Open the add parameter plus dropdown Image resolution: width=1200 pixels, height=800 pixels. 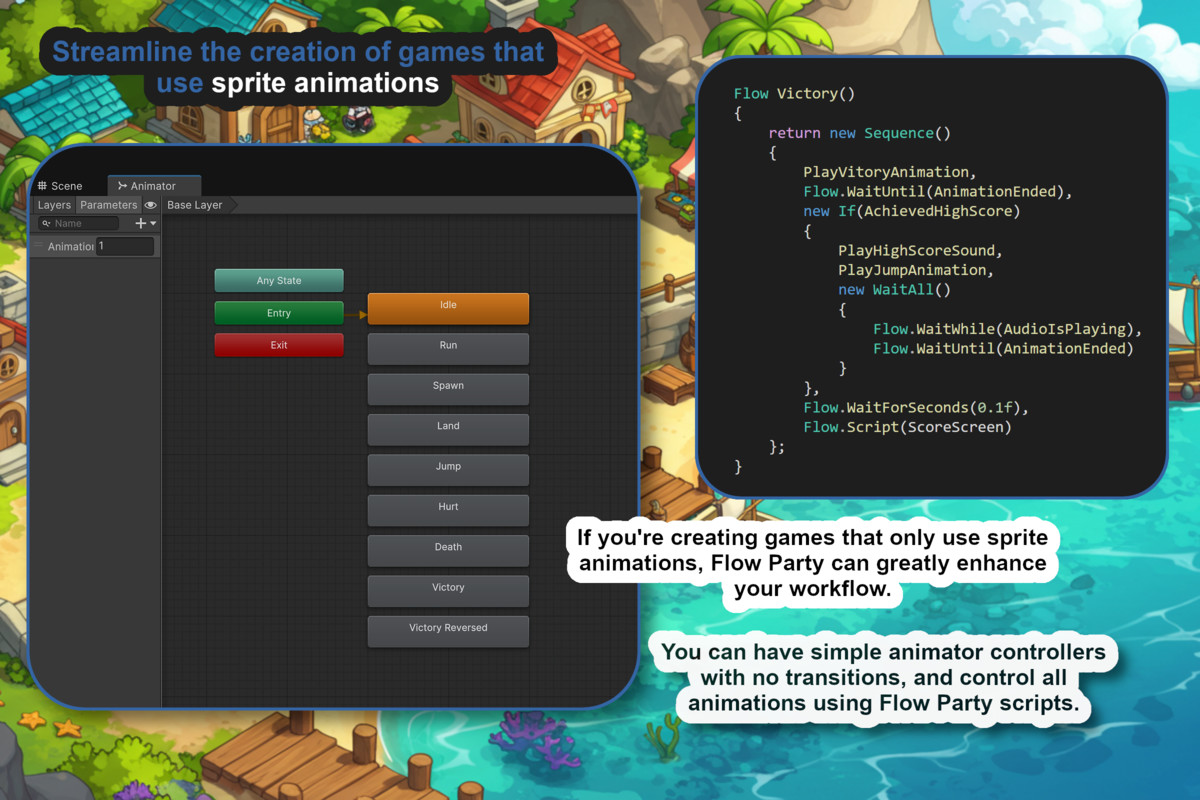(x=146, y=224)
